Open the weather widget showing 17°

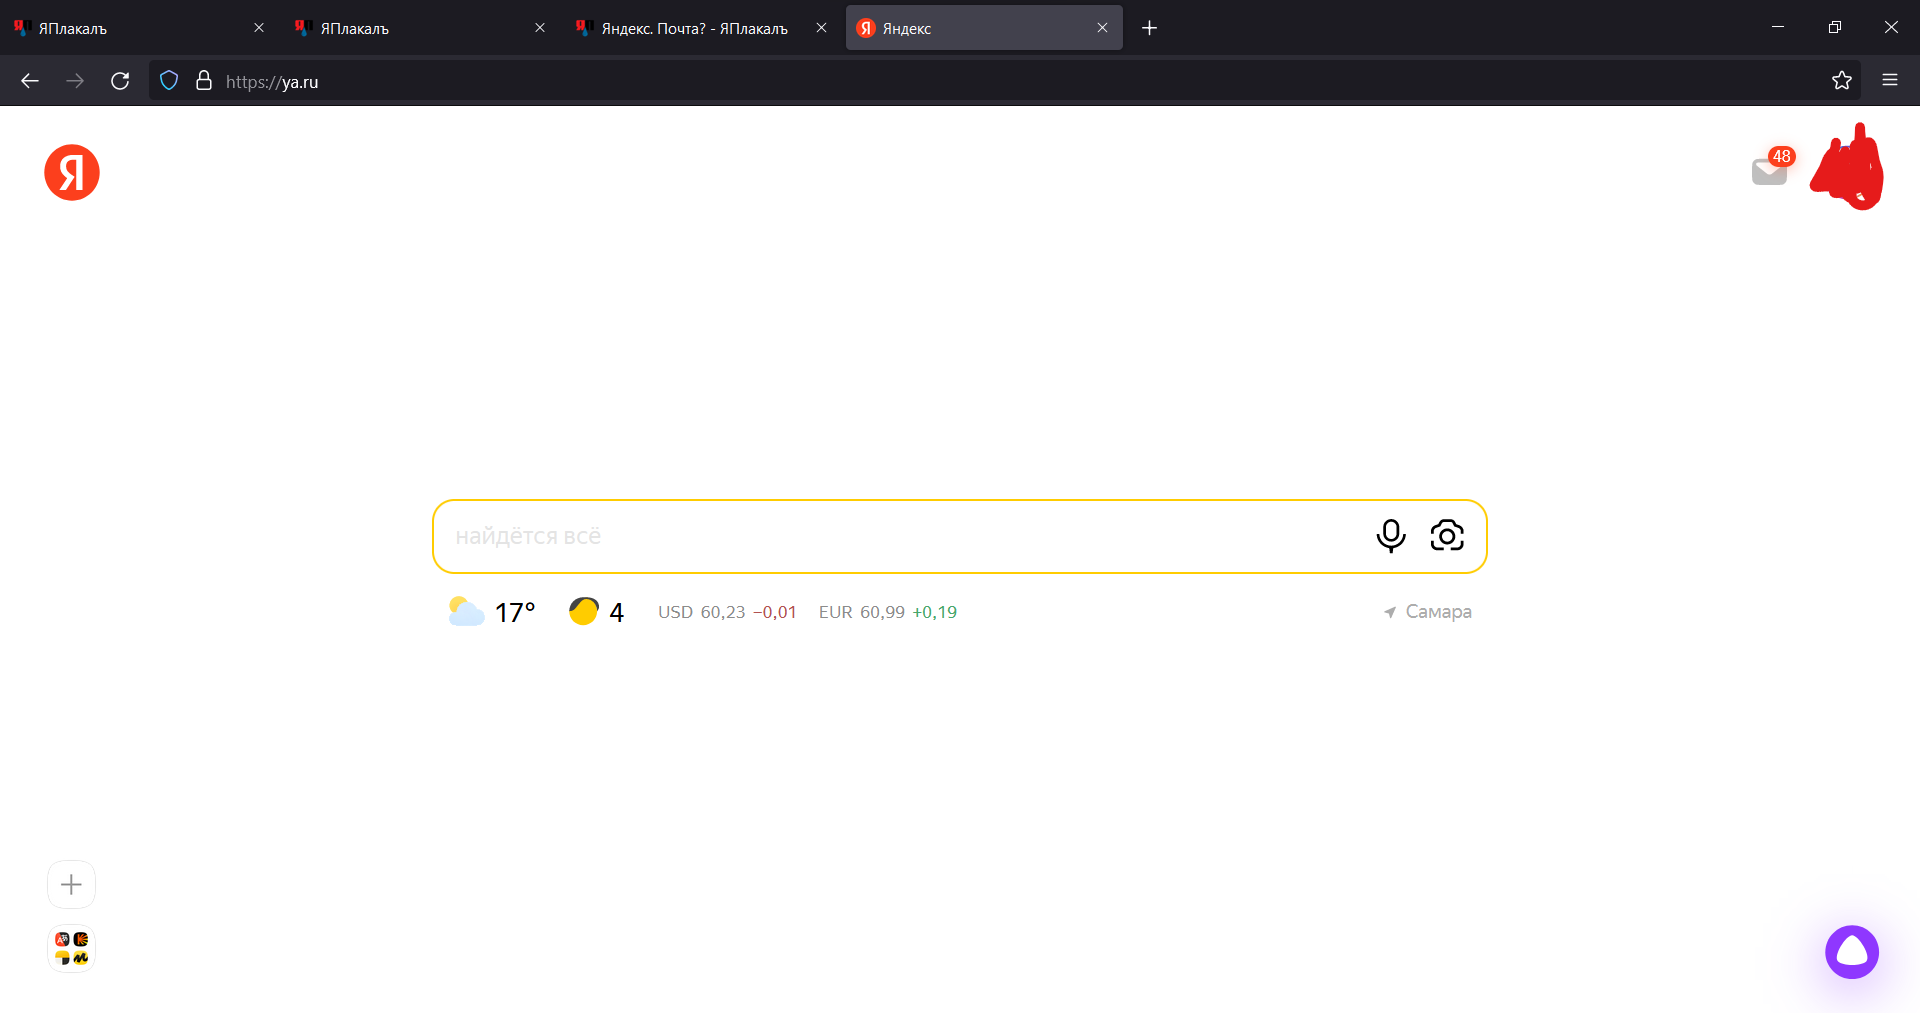coord(492,612)
